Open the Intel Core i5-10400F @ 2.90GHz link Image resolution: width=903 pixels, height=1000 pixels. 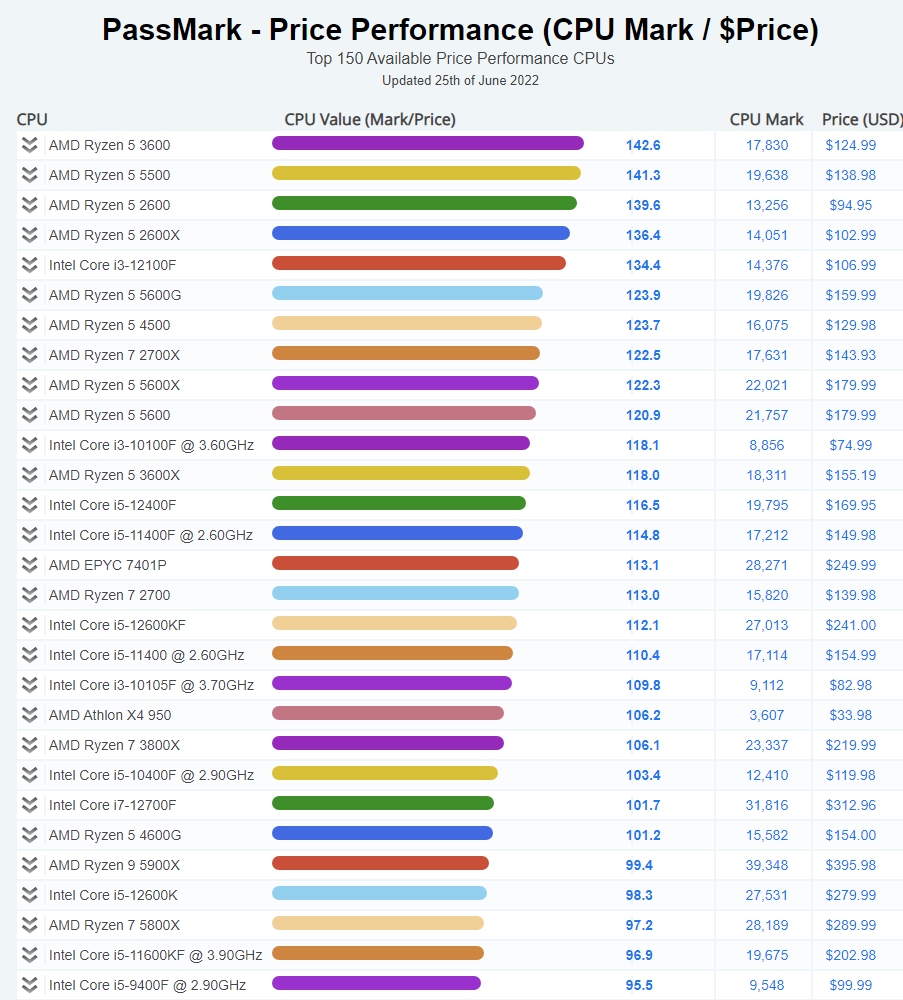[151, 775]
